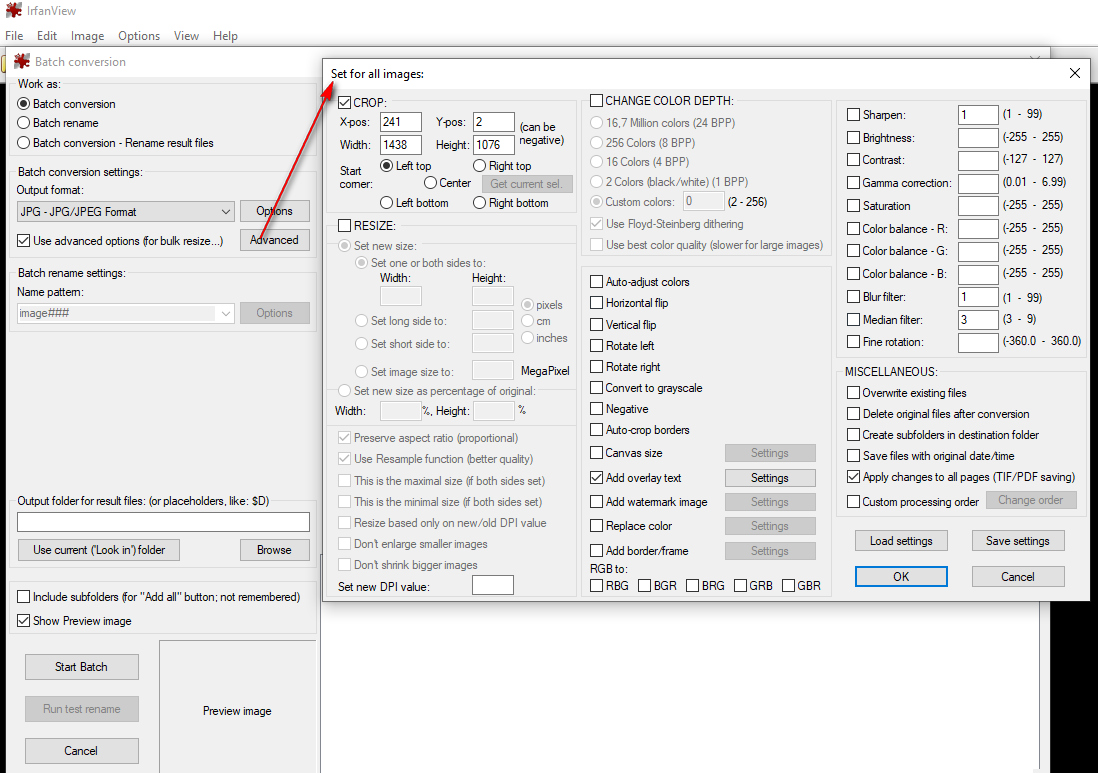Viewport: 1098px width, 773px height.
Task: Enable the Sharpen checkbox
Action: (854, 115)
